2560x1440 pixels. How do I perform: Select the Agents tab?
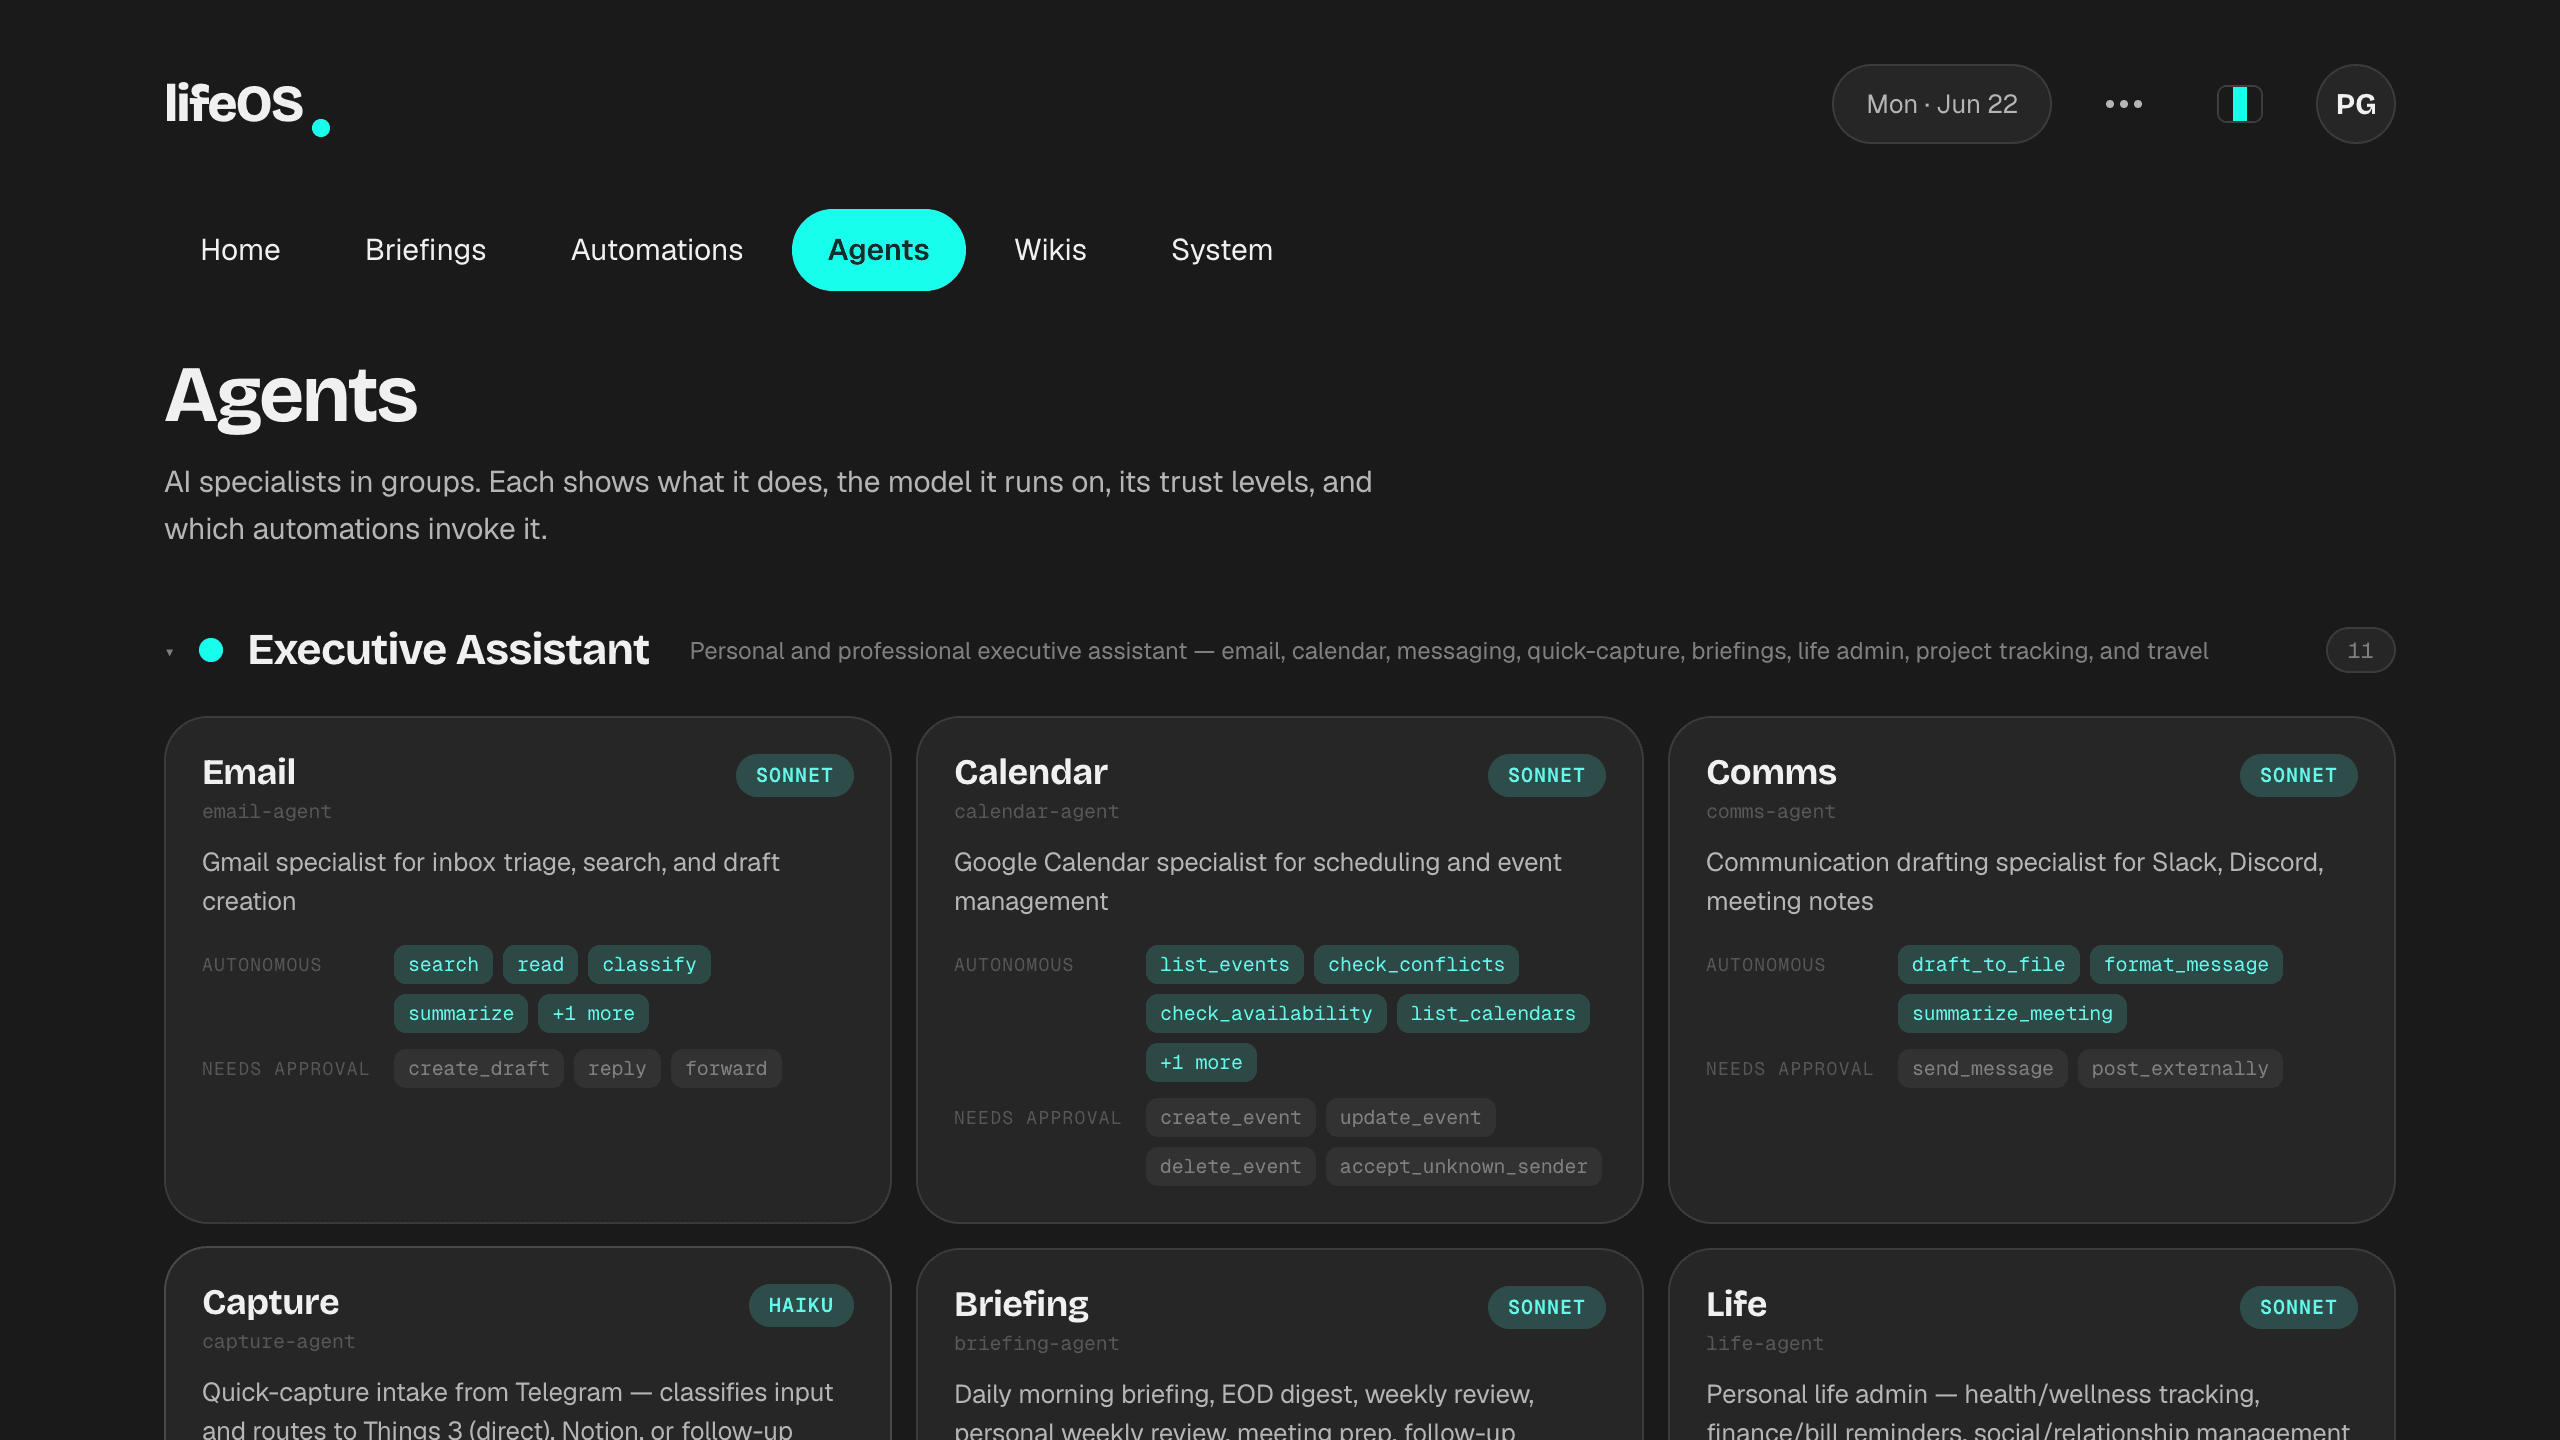click(x=878, y=250)
